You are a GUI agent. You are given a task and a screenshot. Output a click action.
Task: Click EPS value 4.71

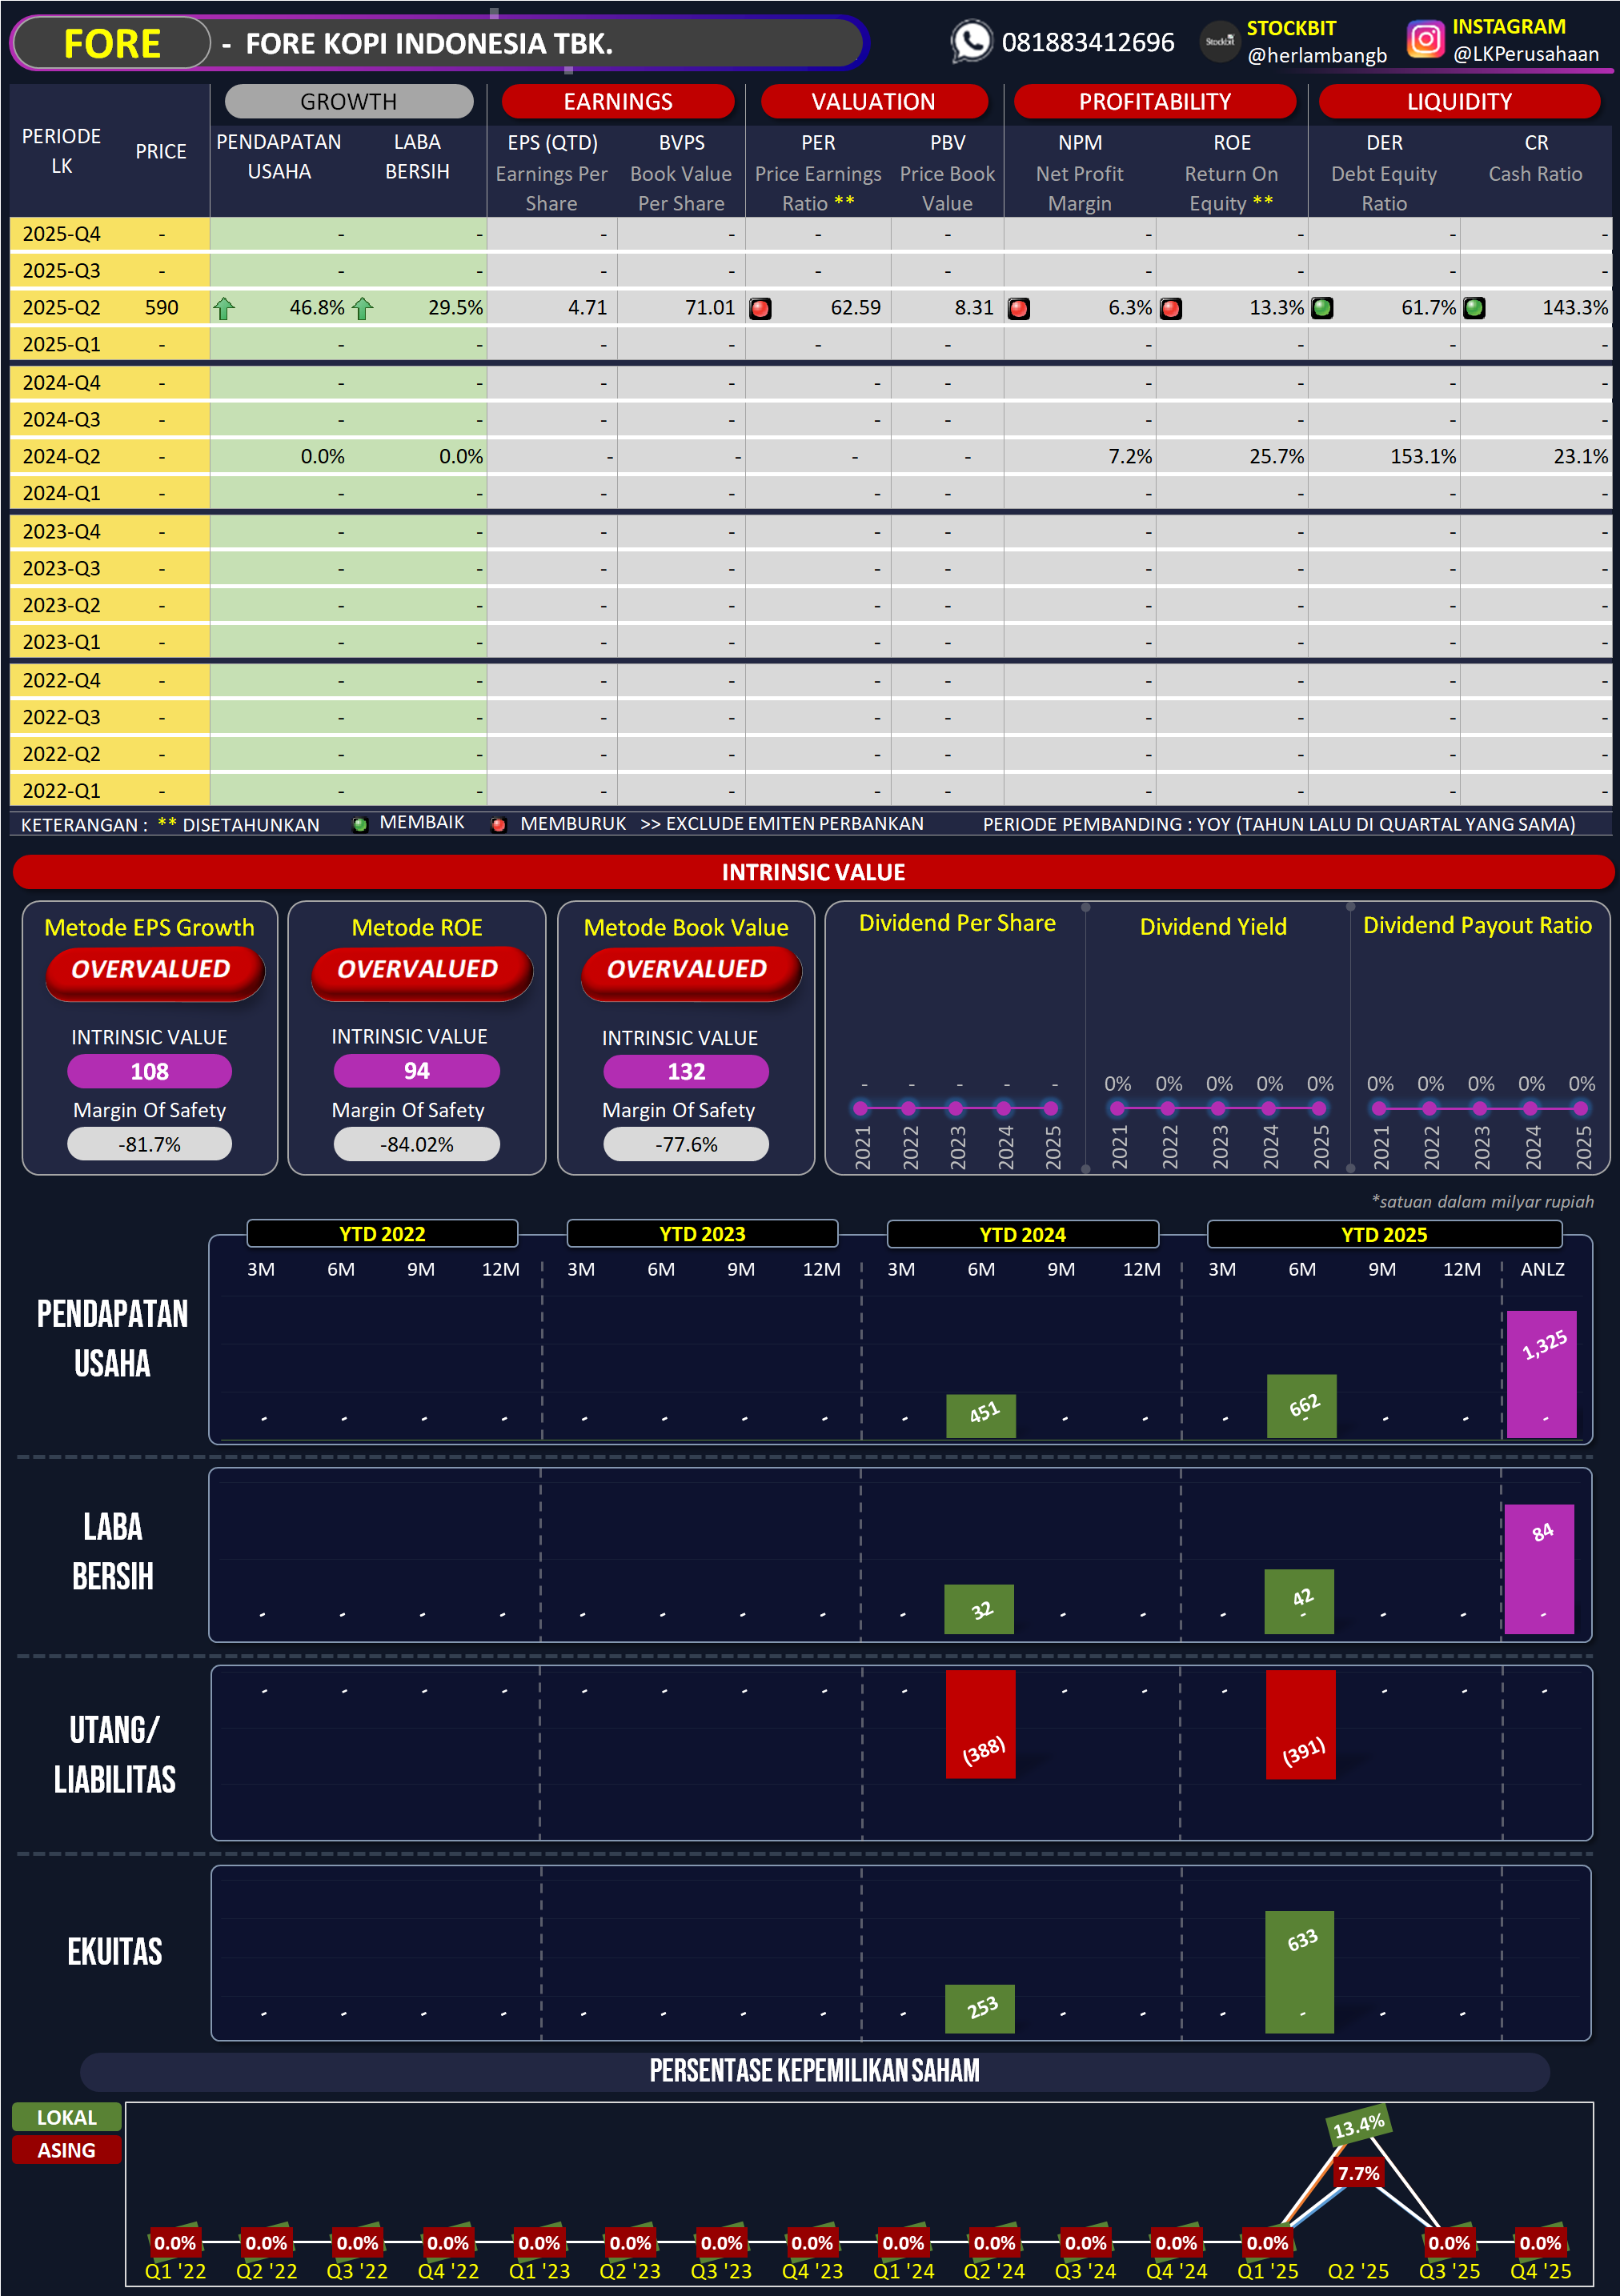point(587,307)
